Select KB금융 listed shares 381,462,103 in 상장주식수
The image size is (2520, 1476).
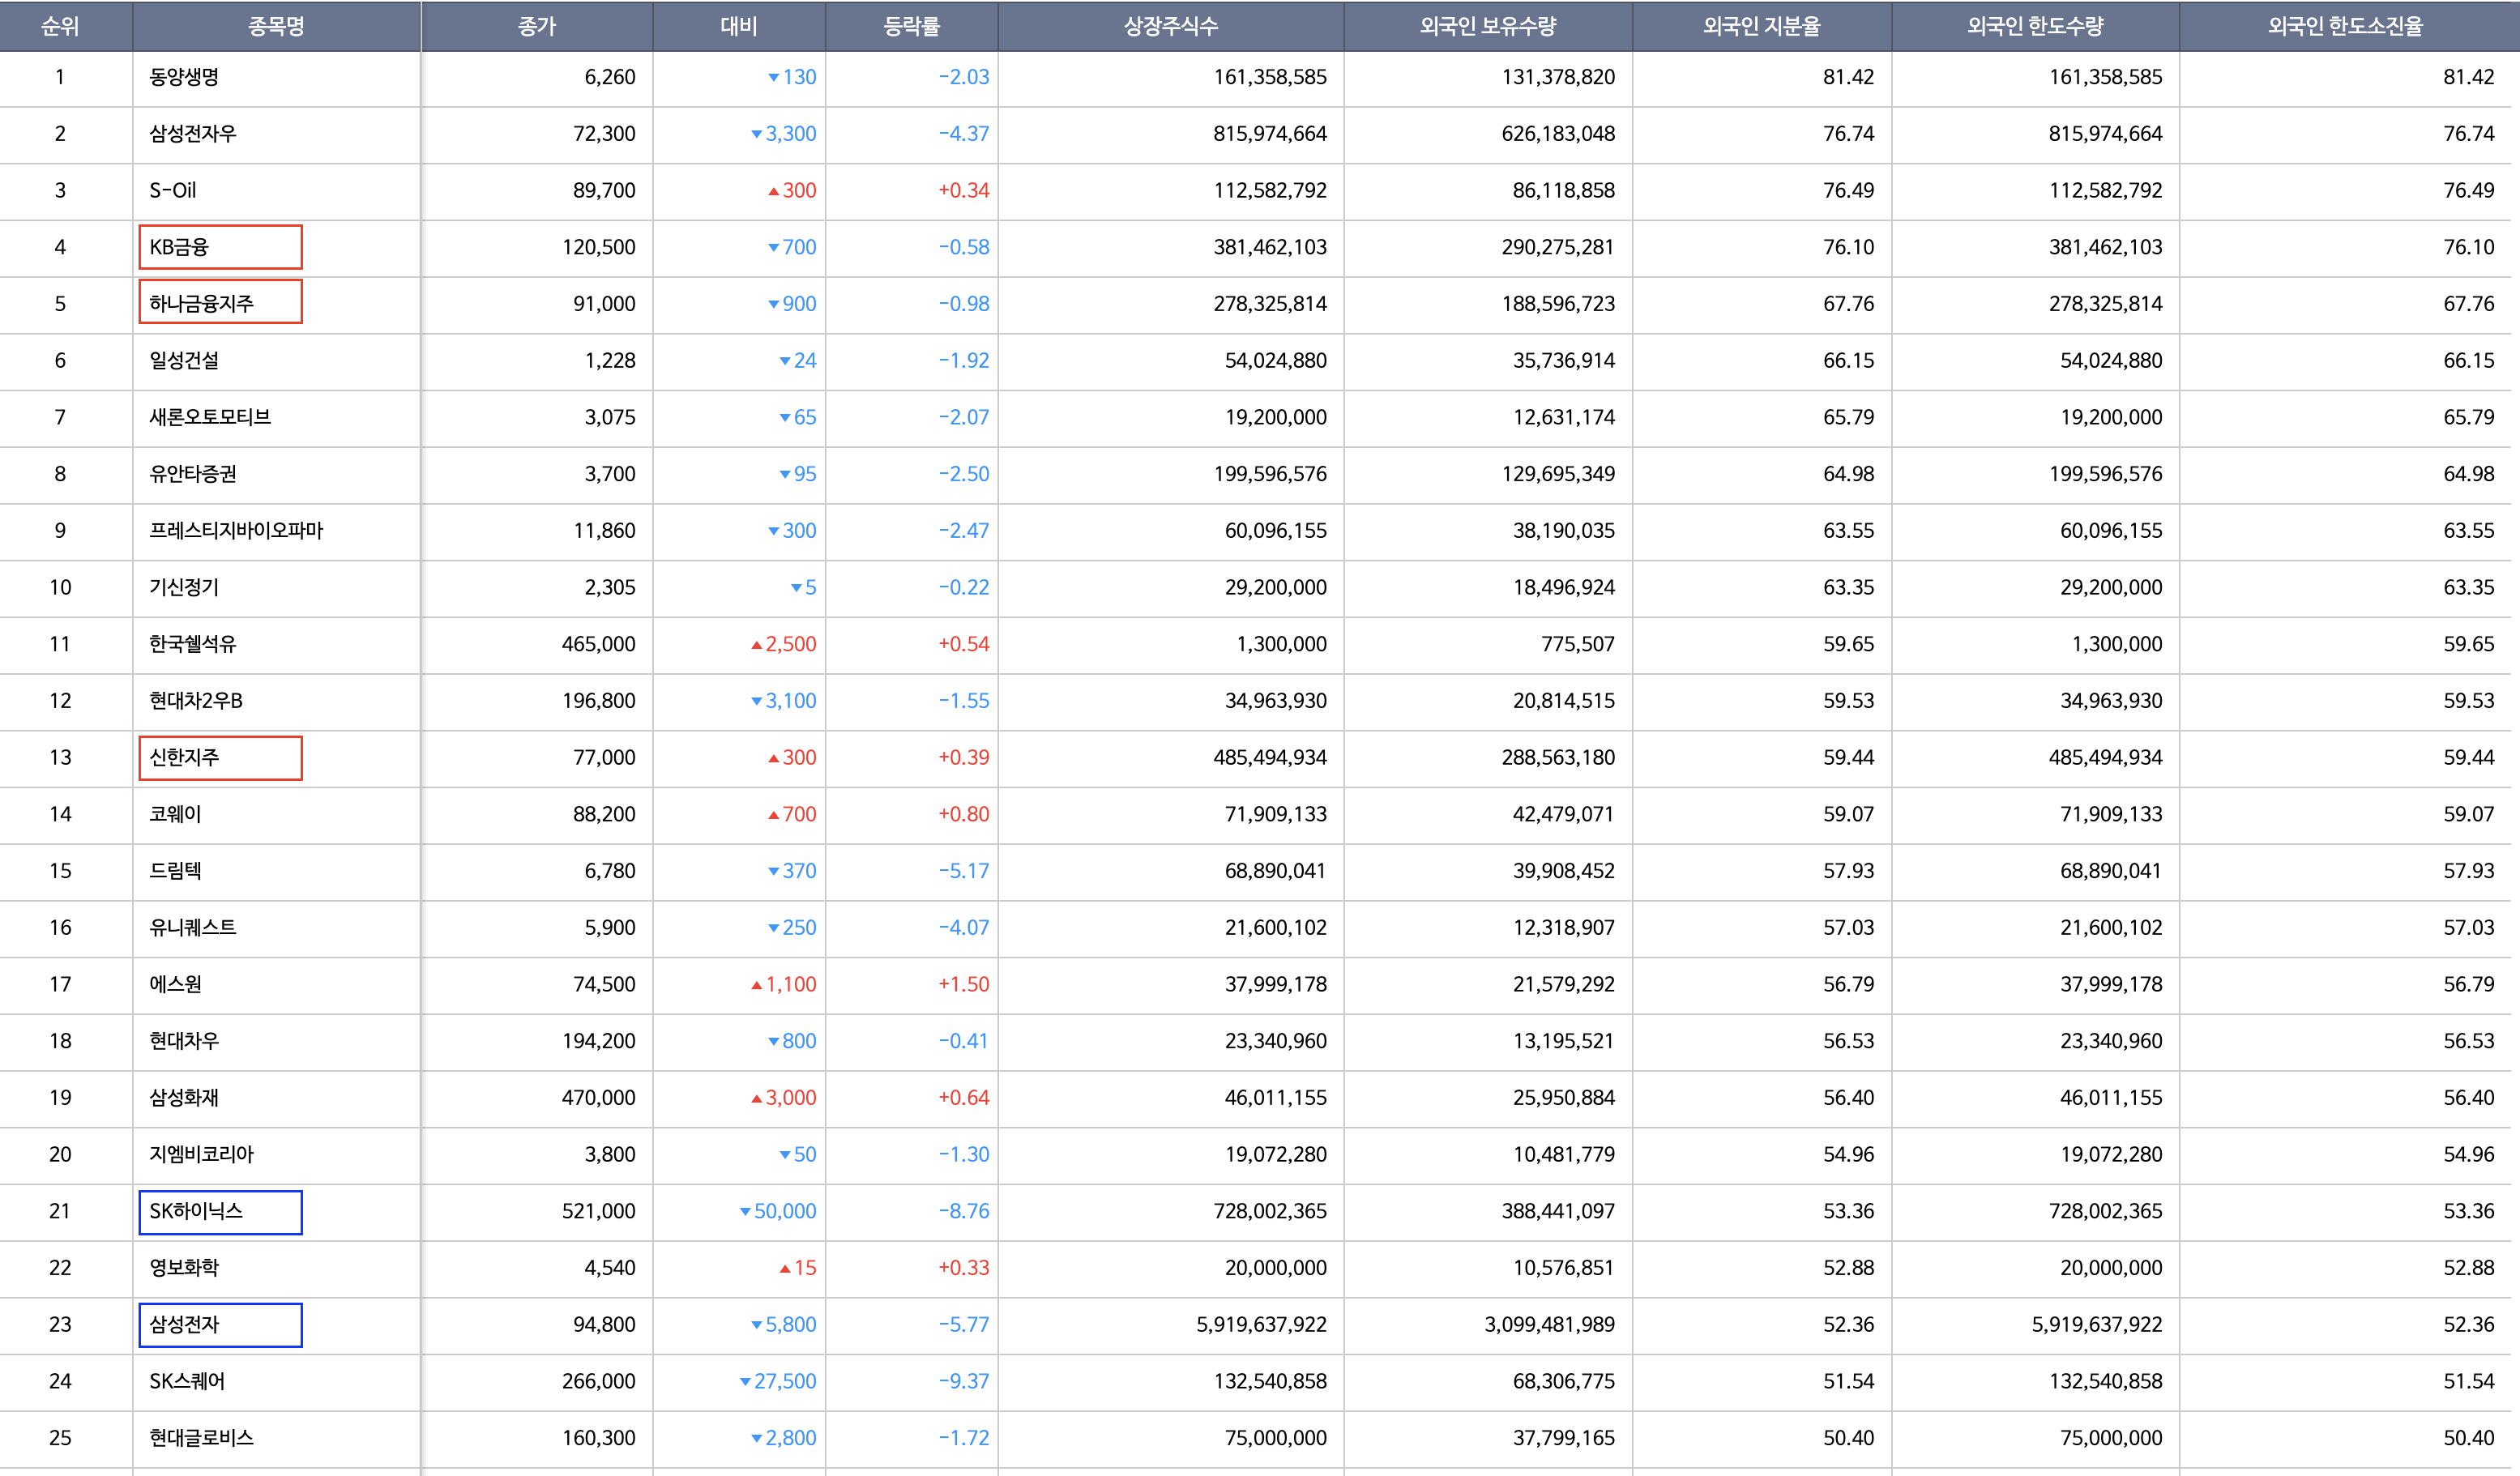[x=1270, y=247]
